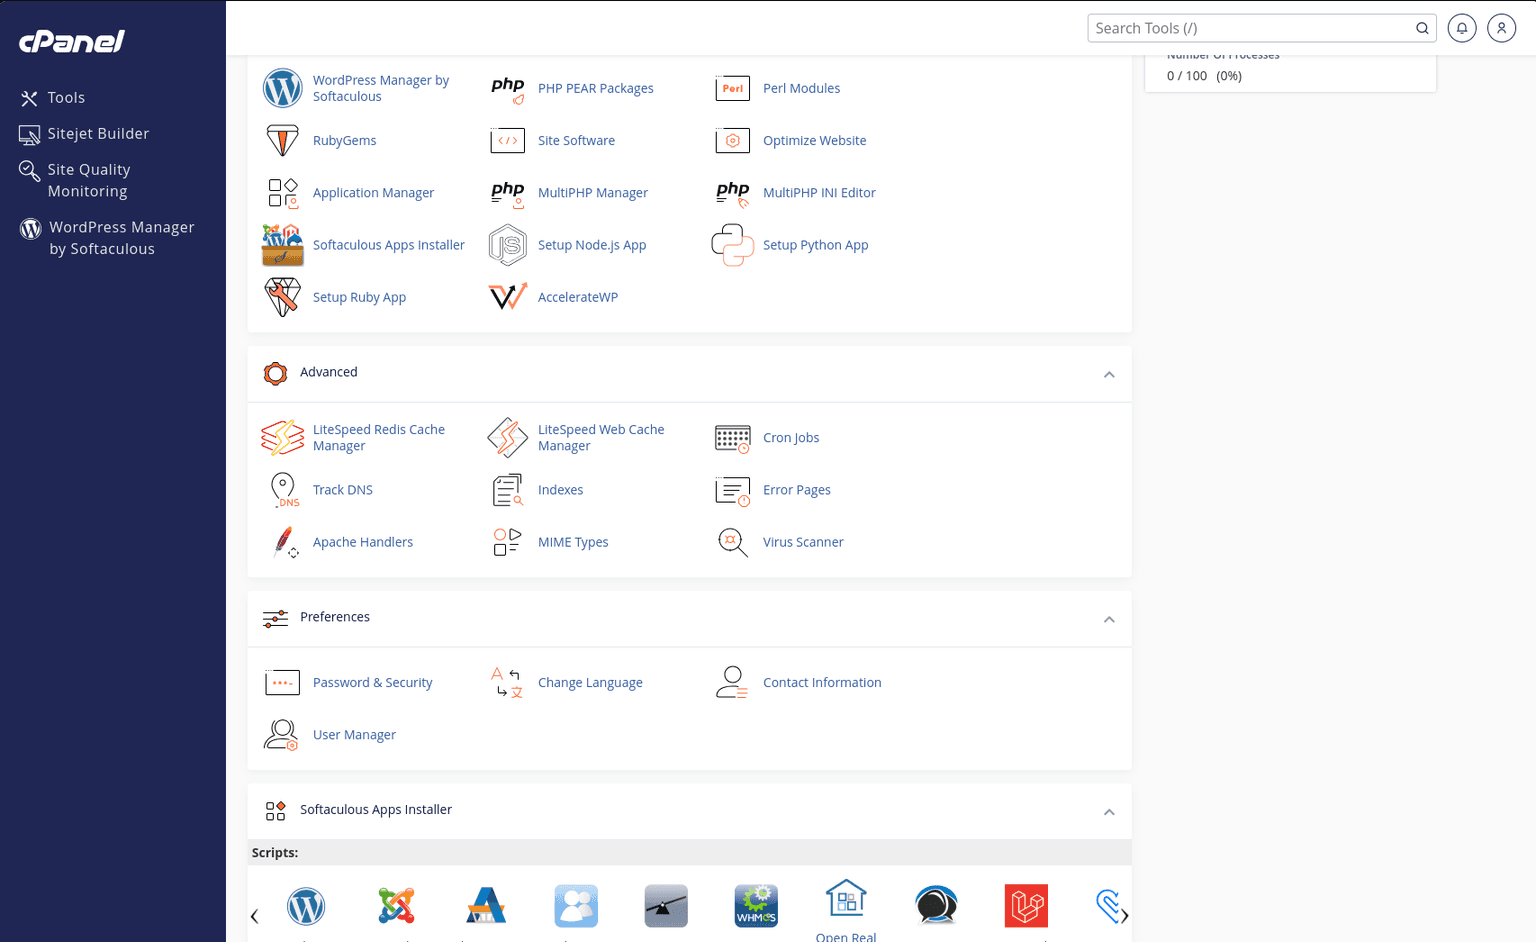Open Sitejet Builder from the sidebar
1536x942 pixels.
coord(96,133)
